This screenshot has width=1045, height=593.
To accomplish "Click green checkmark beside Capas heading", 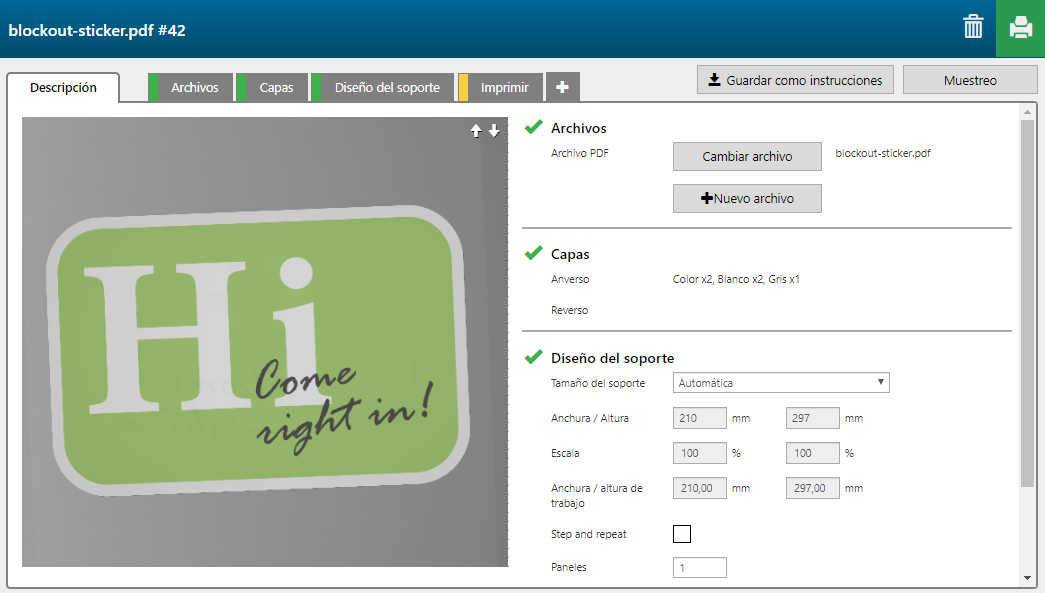I will [534, 253].
